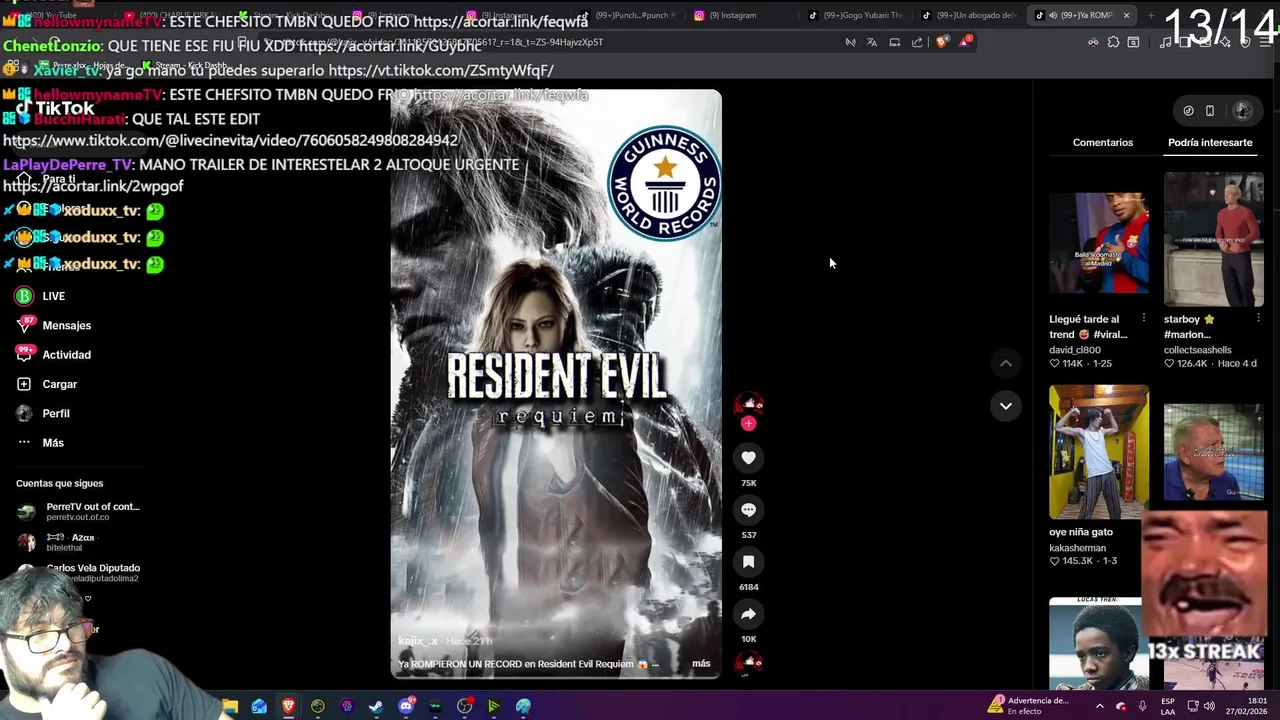Viewport: 1280px width, 720px height.
Task: Open kajix_x author profile link
Action: [x=418, y=641]
